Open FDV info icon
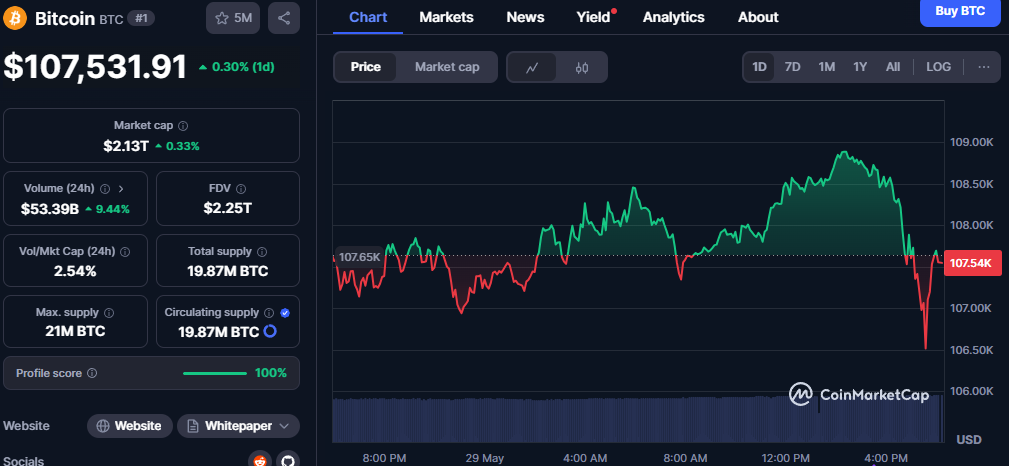The image size is (1009, 466). pyautogui.click(x=241, y=189)
